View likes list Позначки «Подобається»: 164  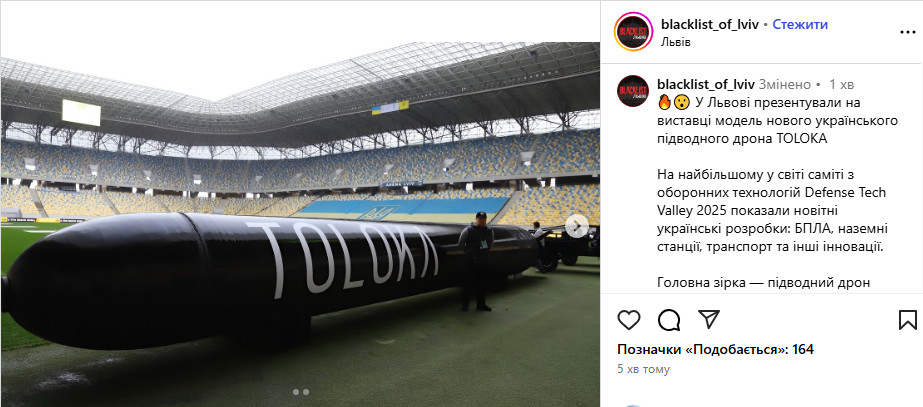pyautogui.click(x=715, y=349)
